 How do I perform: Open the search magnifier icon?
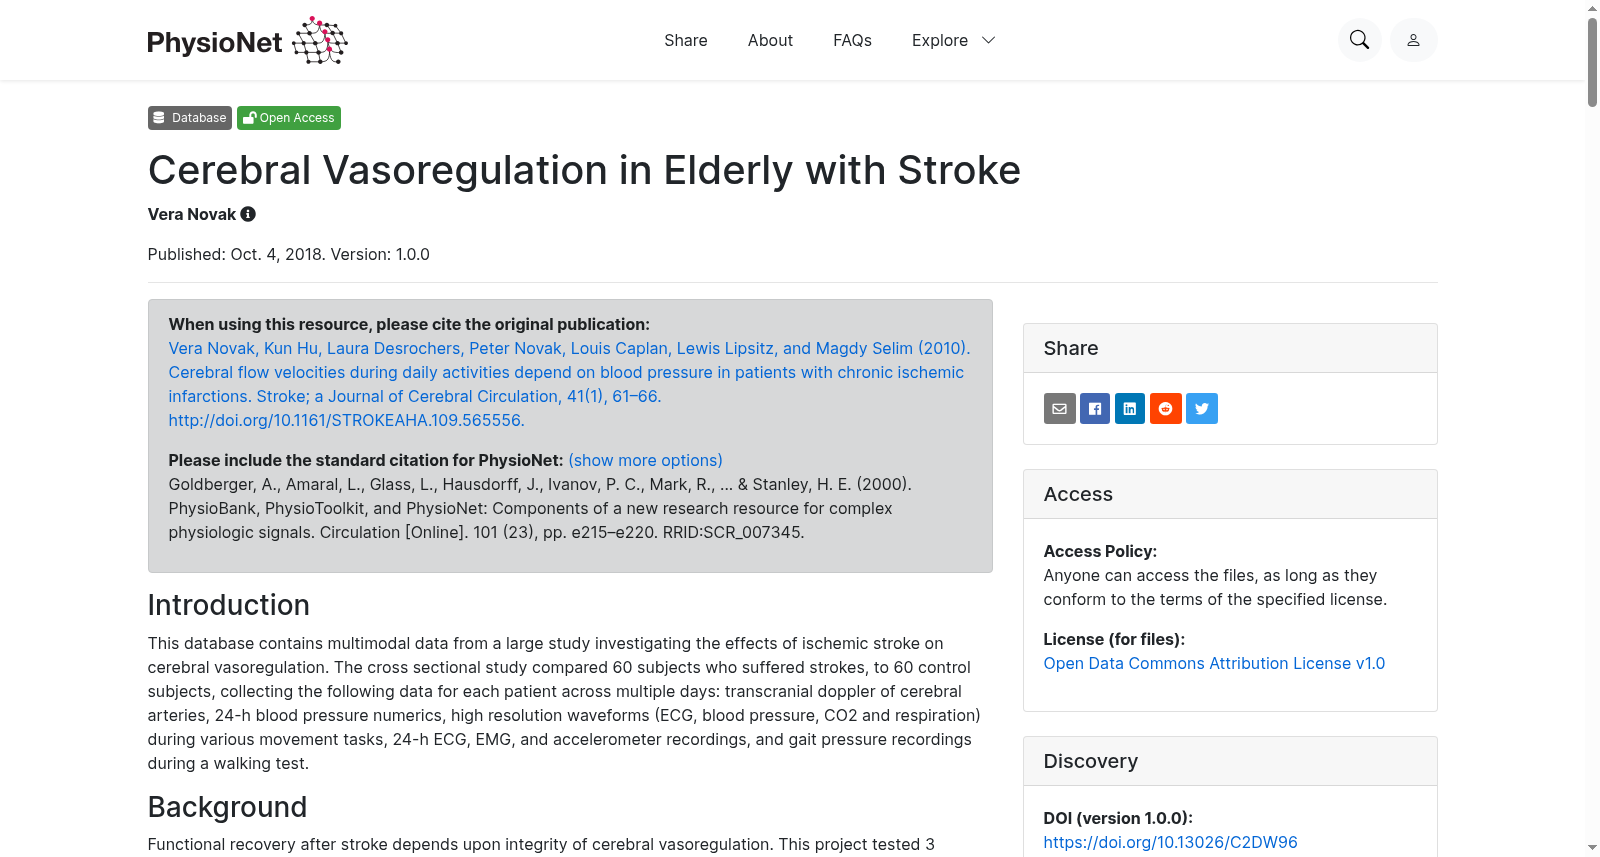coord(1359,40)
